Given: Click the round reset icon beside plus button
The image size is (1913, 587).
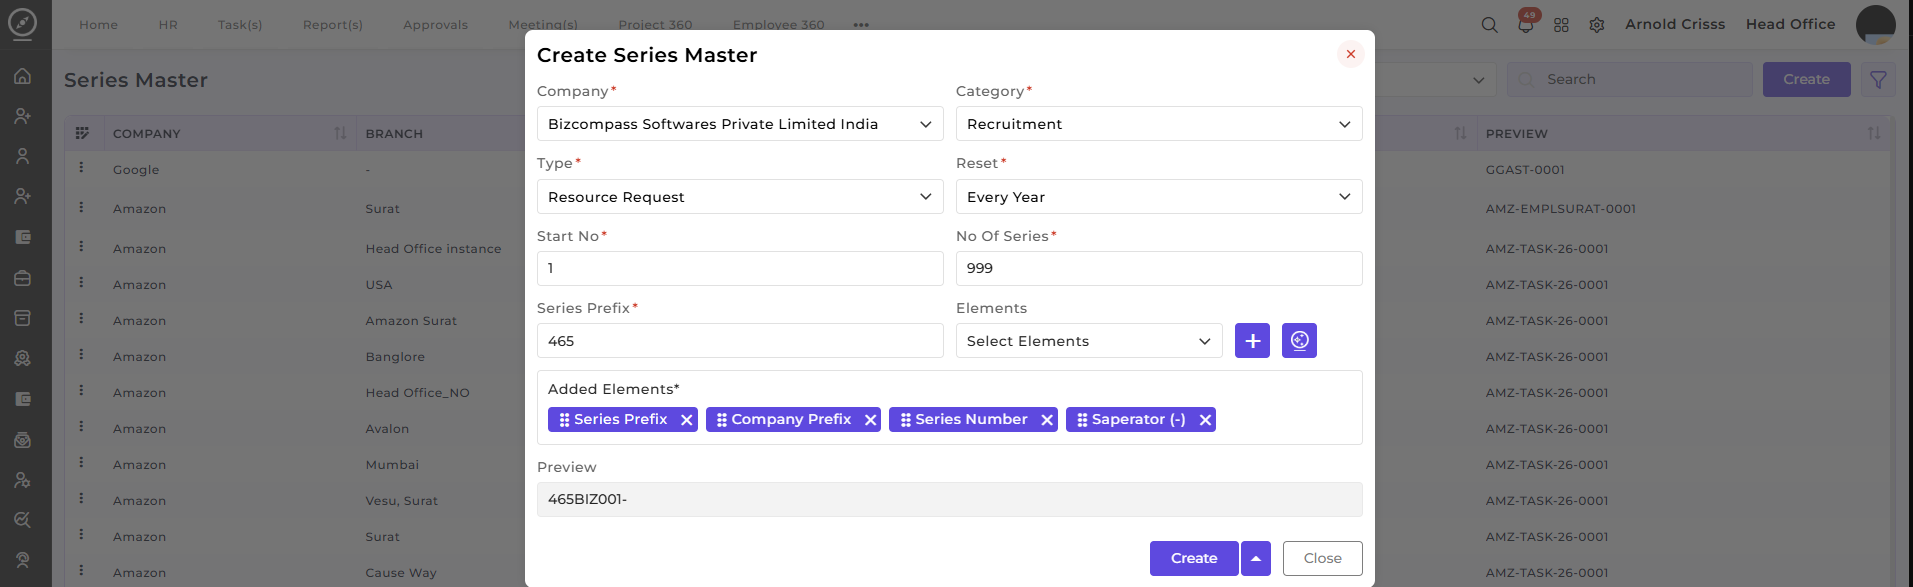Looking at the screenshot, I should pyautogui.click(x=1299, y=341).
